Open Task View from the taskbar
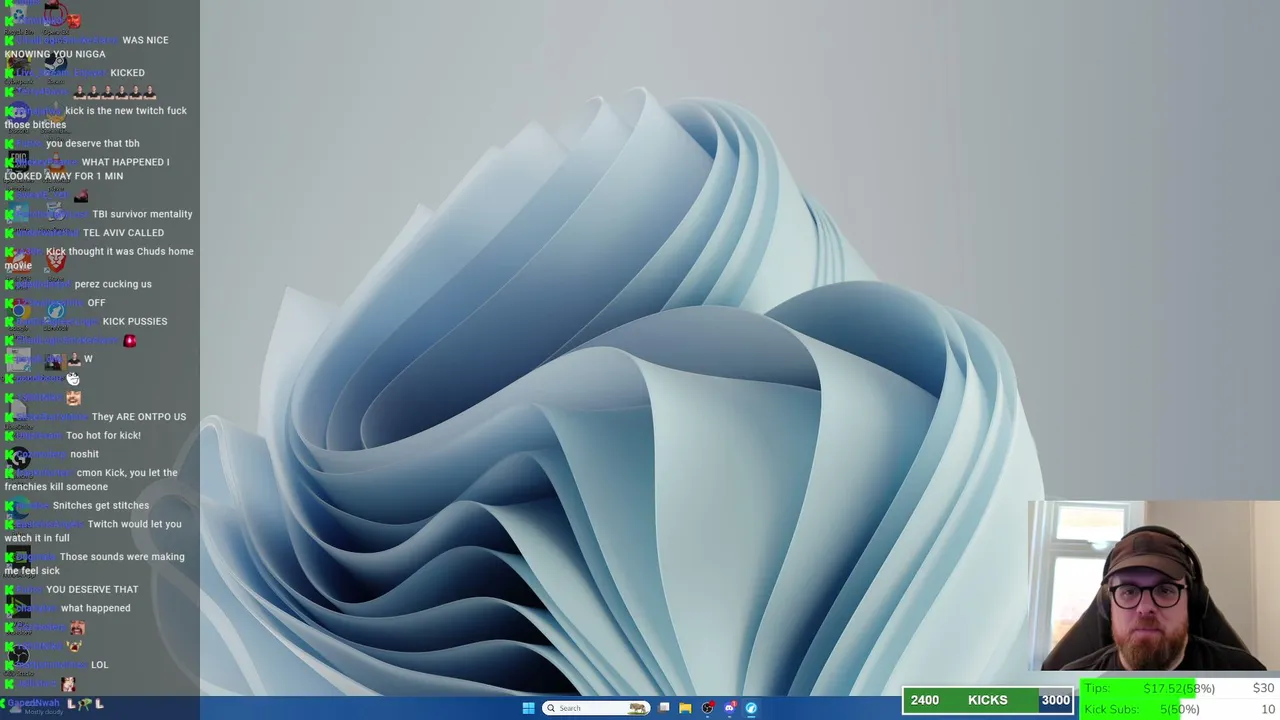Viewport: 1280px width, 720px height. 663,708
